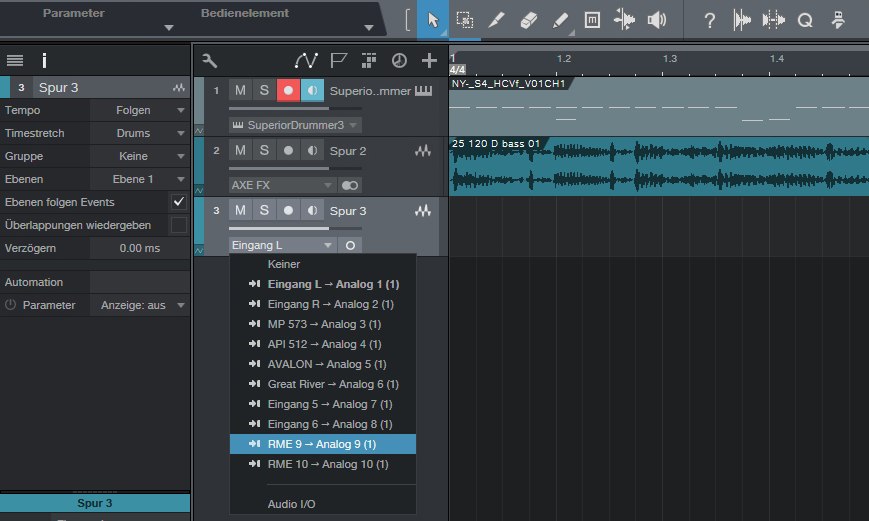Select the 25 120 D bass 01 audio clip

tap(659, 166)
